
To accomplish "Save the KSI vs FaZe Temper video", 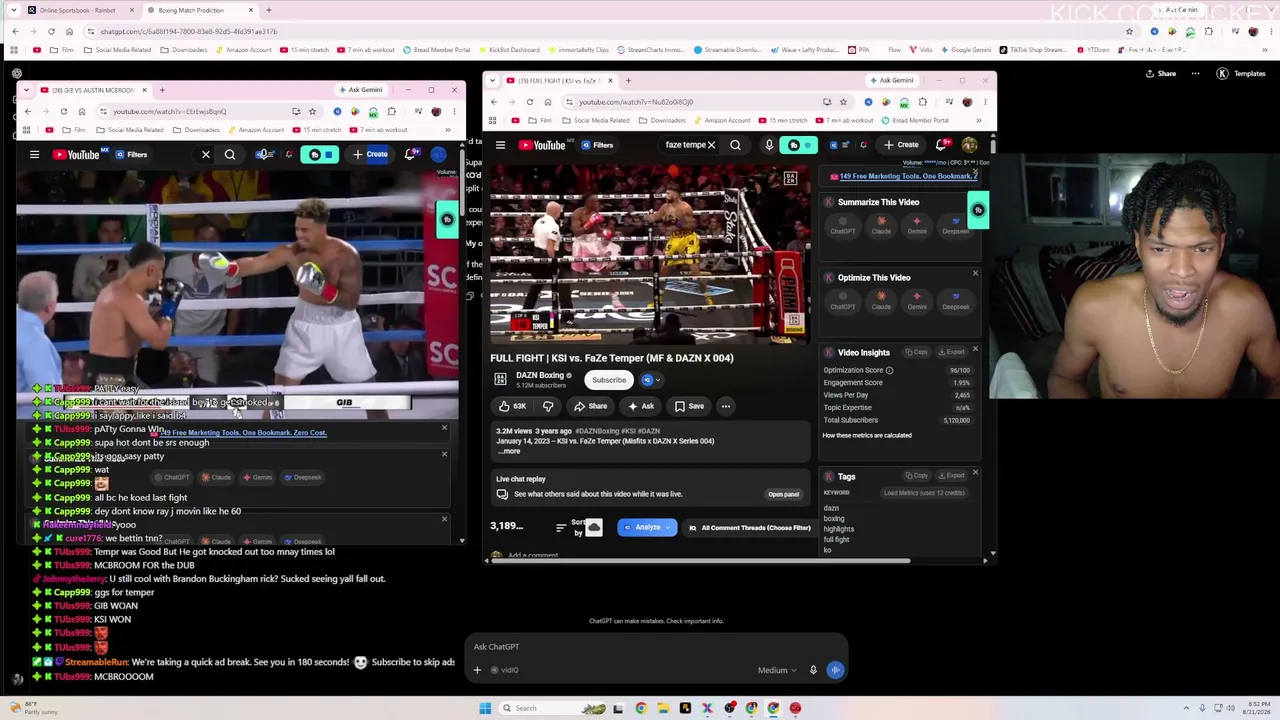I will pyautogui.click(x=689, y=406).
